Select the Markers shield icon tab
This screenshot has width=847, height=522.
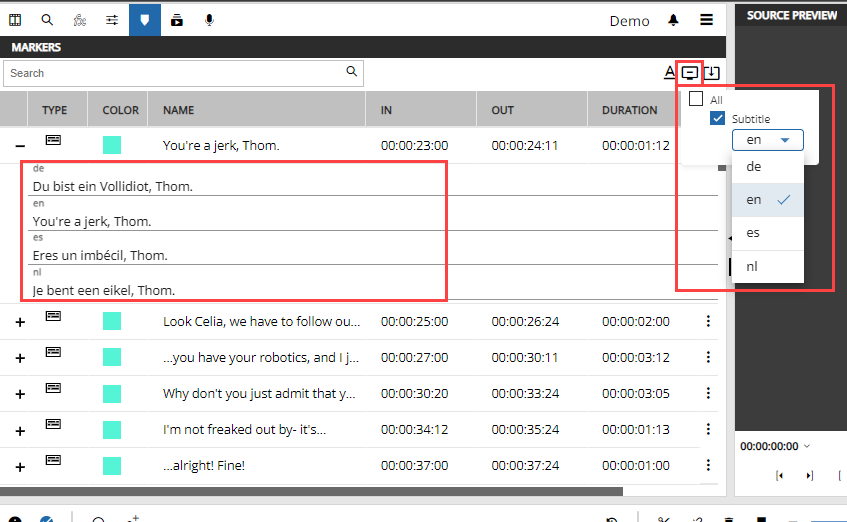(145, 20)
